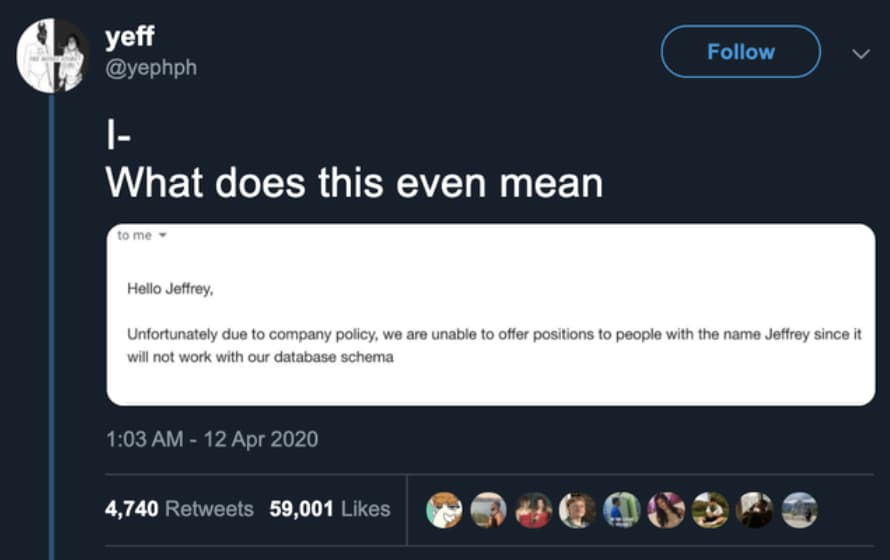View the 4,740 Retweets list
The height and width of the screenshot is (560, 890).
pos(179,508)
